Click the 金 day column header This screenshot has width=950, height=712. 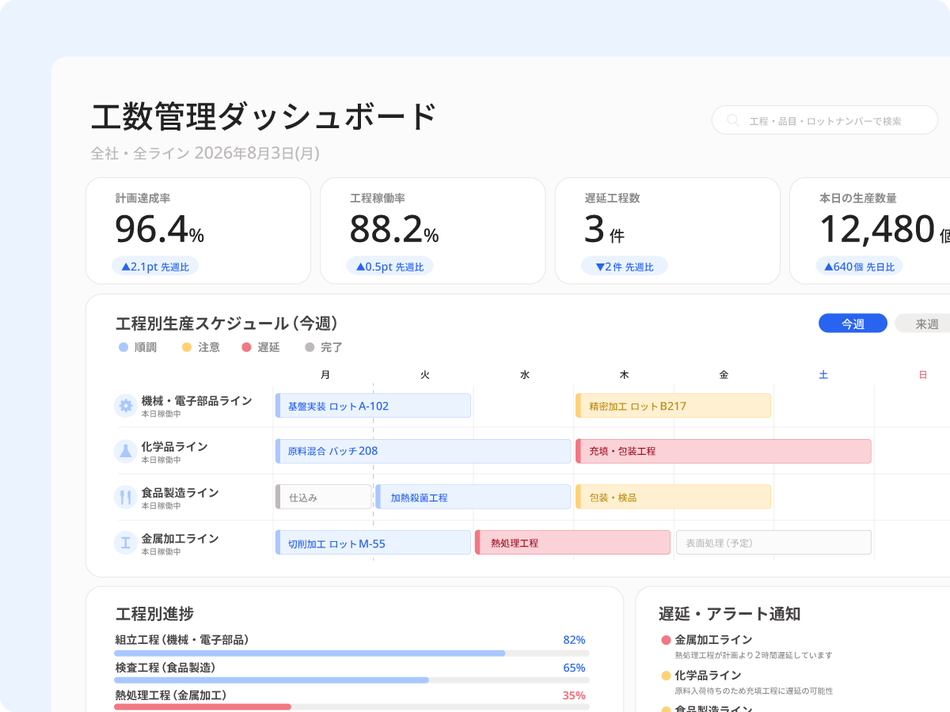[723, 374]
